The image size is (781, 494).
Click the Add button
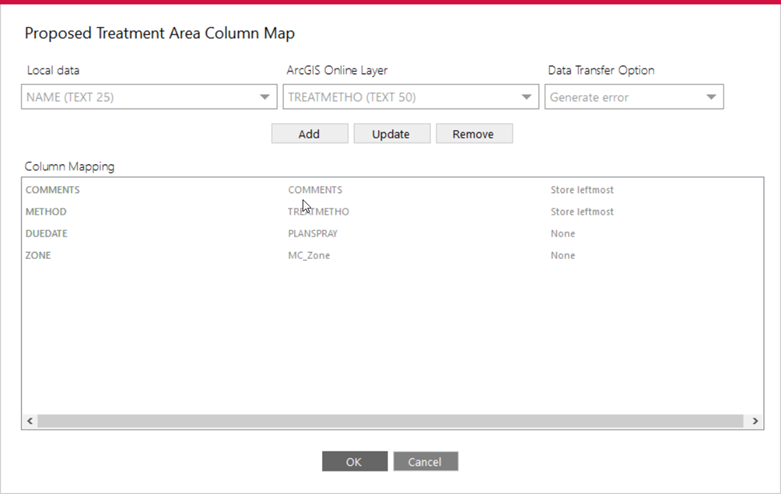tap(309, 134)
